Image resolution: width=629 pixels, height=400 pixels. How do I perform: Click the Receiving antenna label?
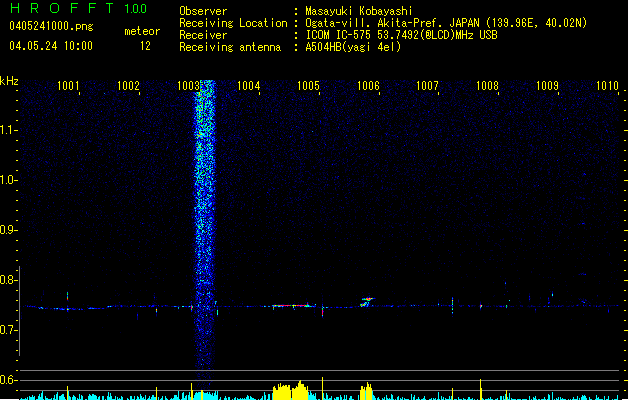click(230, 47)
